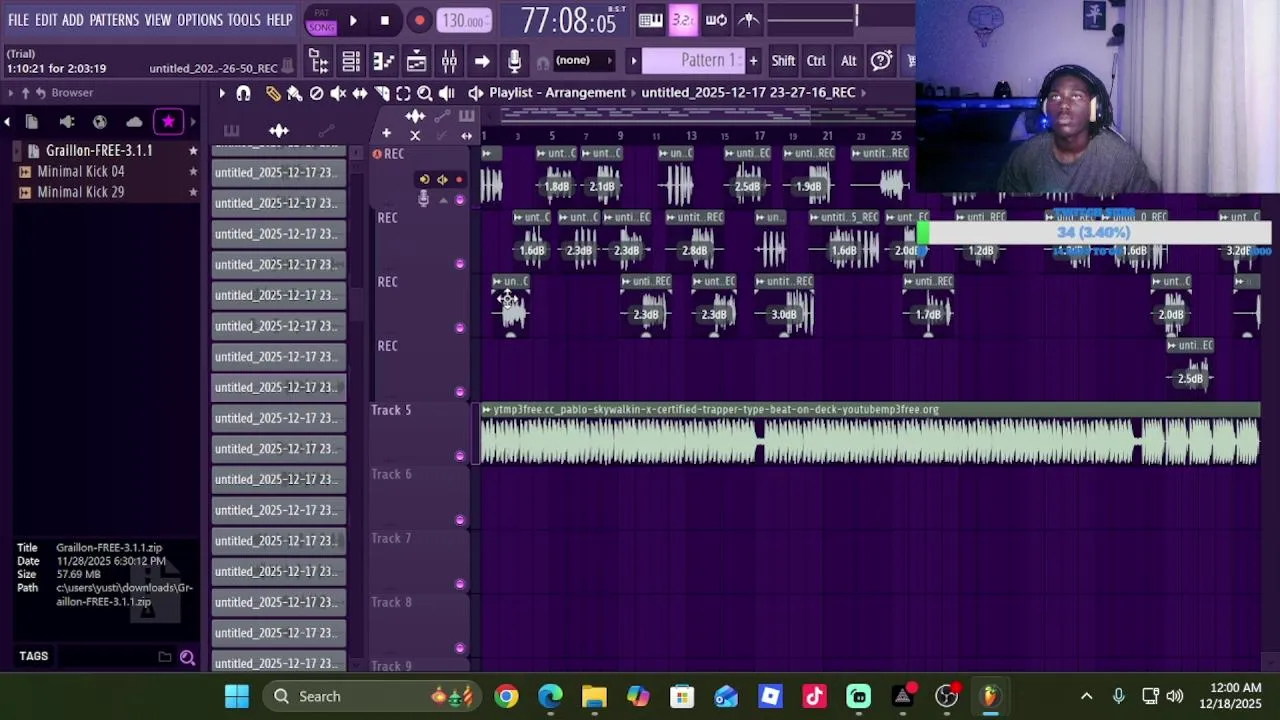
Task: Open the typing keyboard to piano icon
Action: (x=651, y=20)
